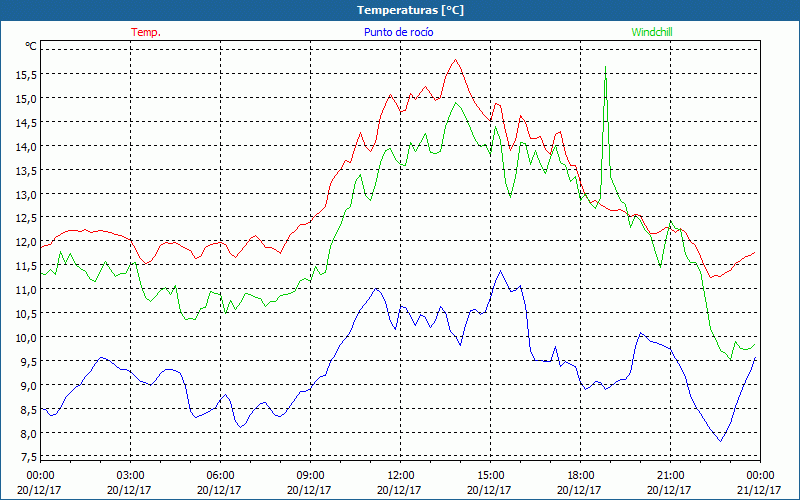
Task: Click the blue dew point peak near 15:20
Action: tap(501, 271)
